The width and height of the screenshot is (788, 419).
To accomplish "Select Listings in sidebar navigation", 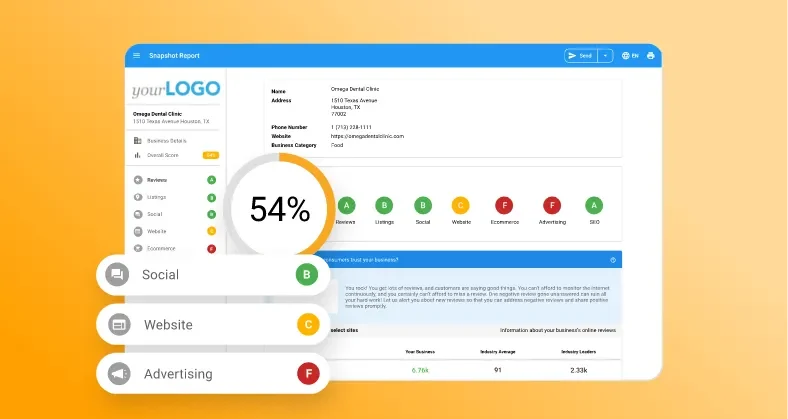I will (156, 197).
